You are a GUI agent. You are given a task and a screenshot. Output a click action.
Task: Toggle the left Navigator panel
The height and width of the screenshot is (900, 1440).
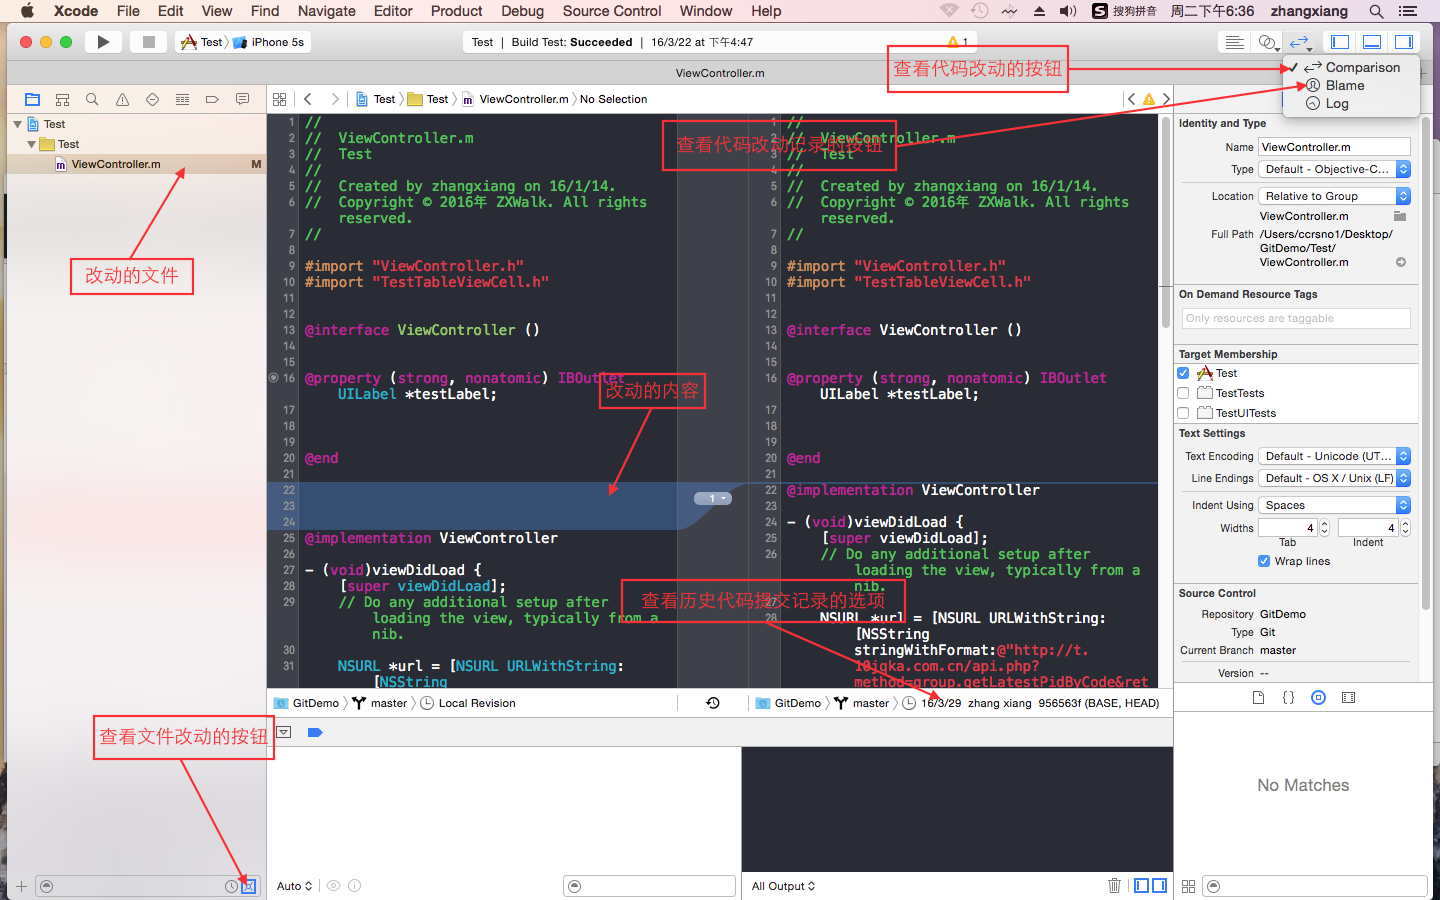point(1340,42)
